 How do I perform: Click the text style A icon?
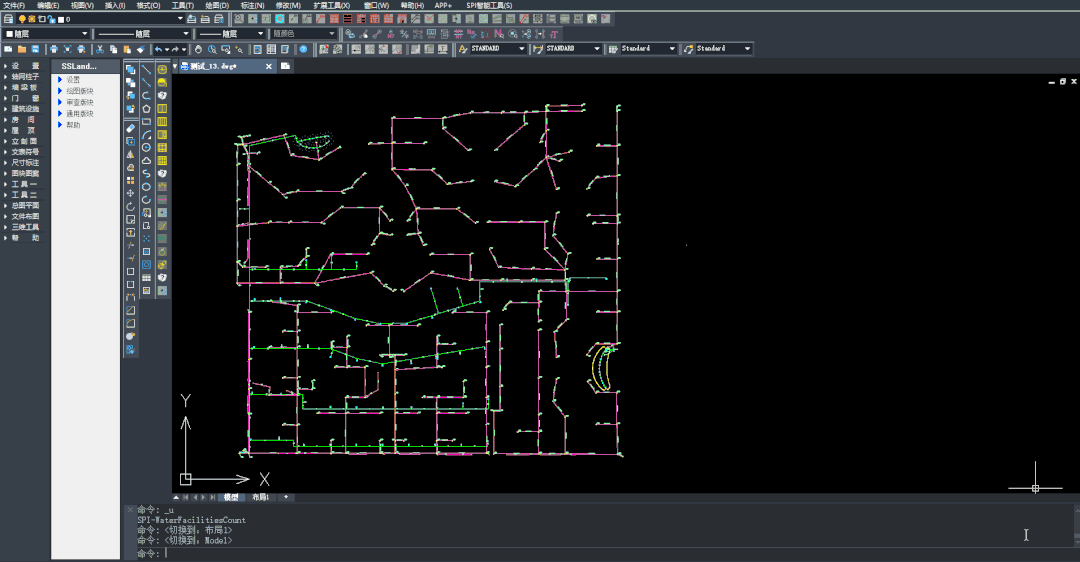(463, 49)
